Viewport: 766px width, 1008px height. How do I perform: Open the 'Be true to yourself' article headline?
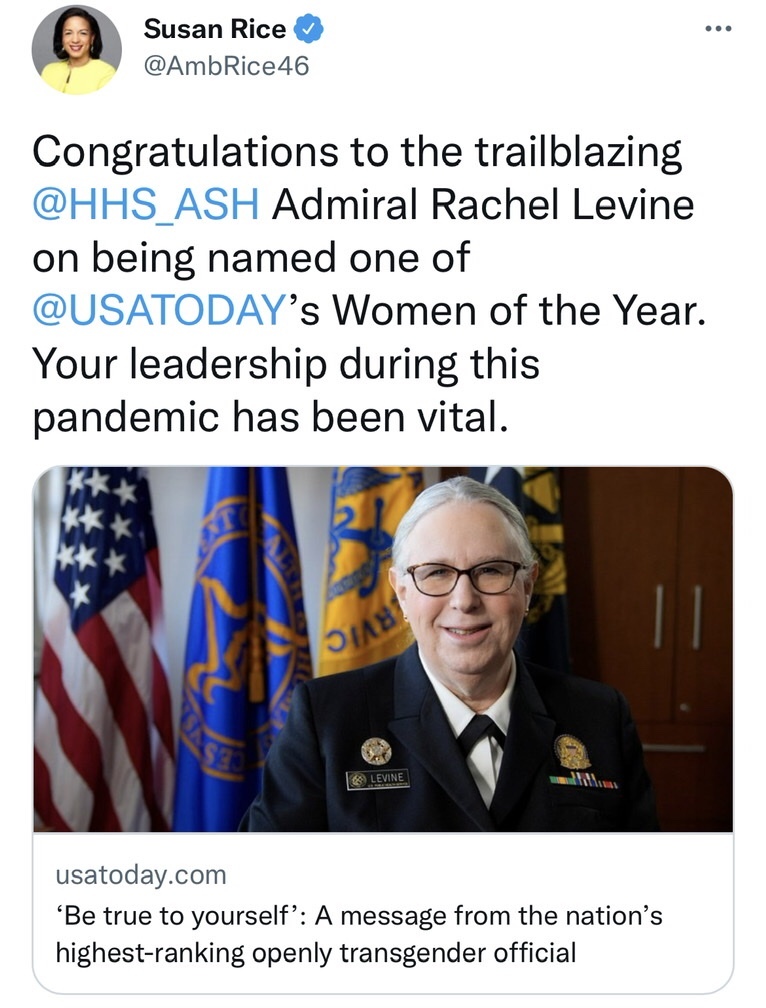[x=355, y=914]
